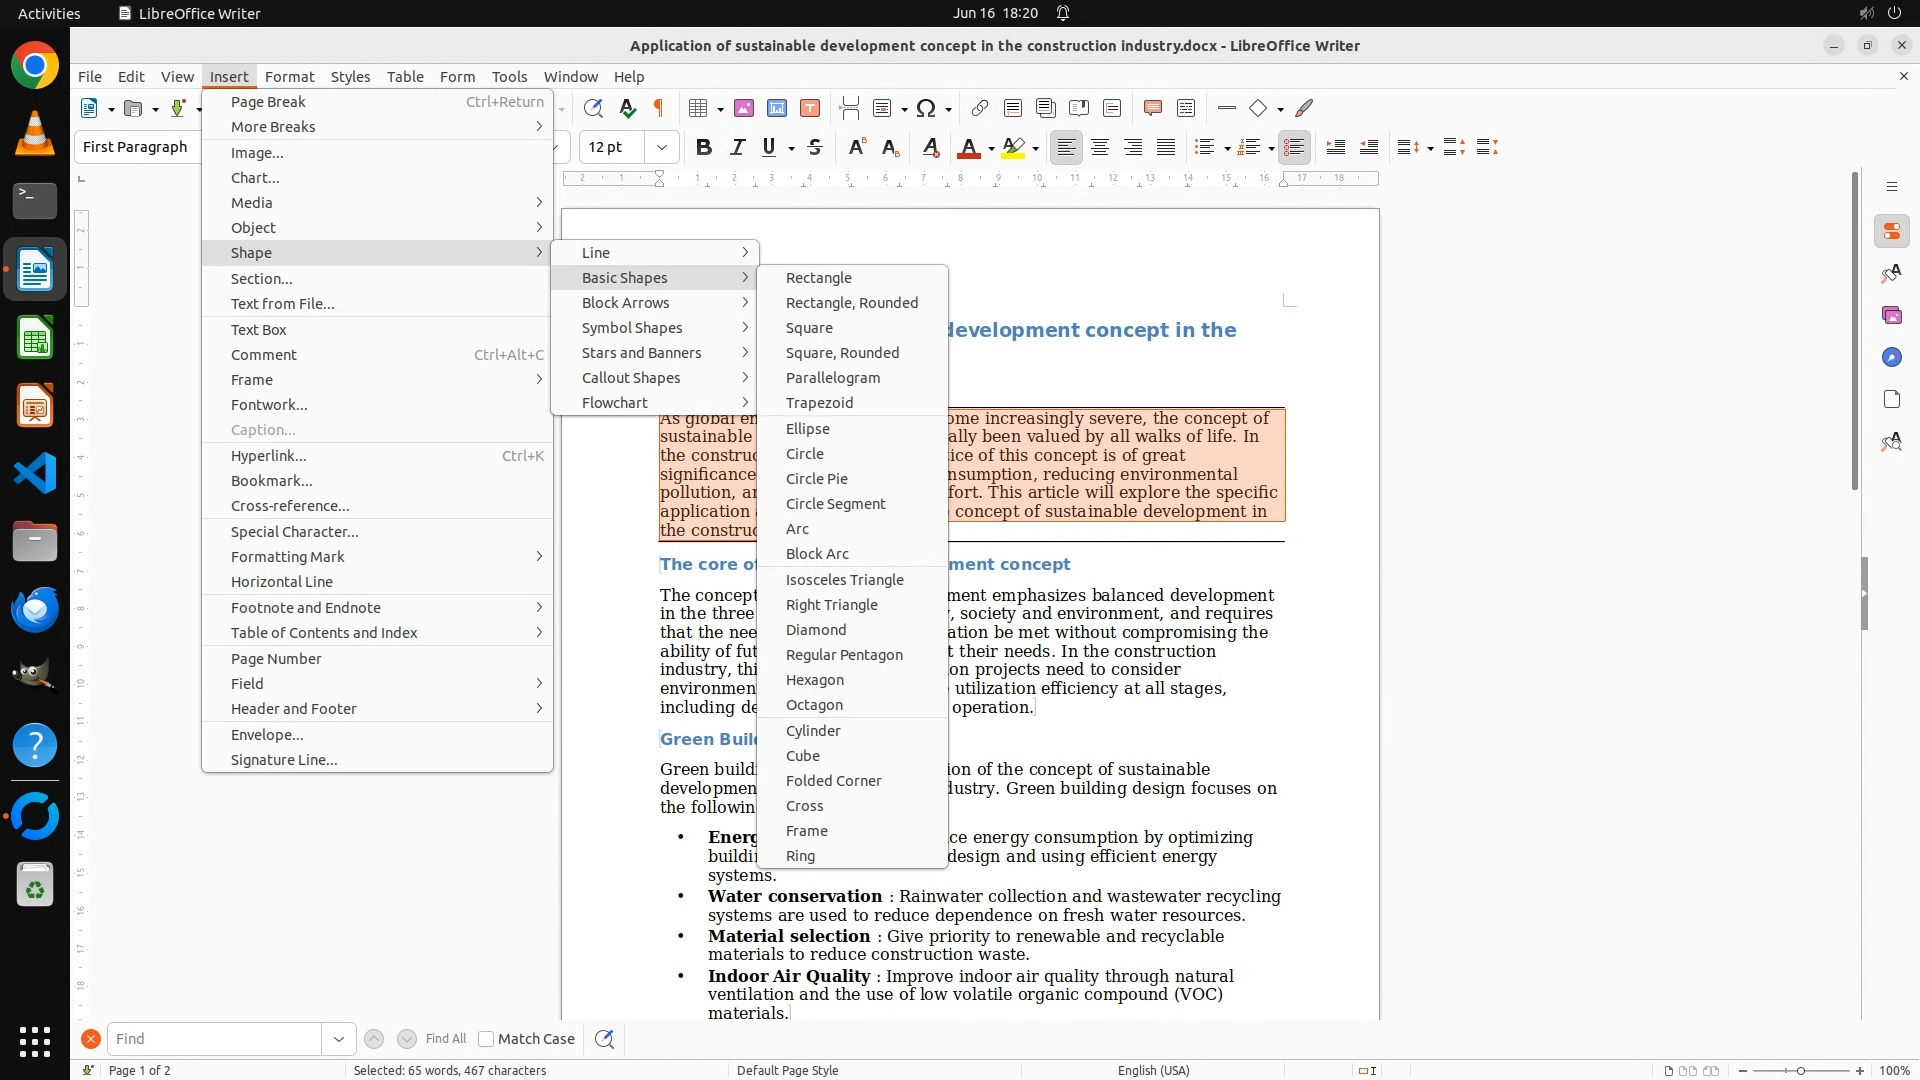Click the red font color swatch
The width and height of the screenshot is (1920, 1080).
(x=968, y=148)
